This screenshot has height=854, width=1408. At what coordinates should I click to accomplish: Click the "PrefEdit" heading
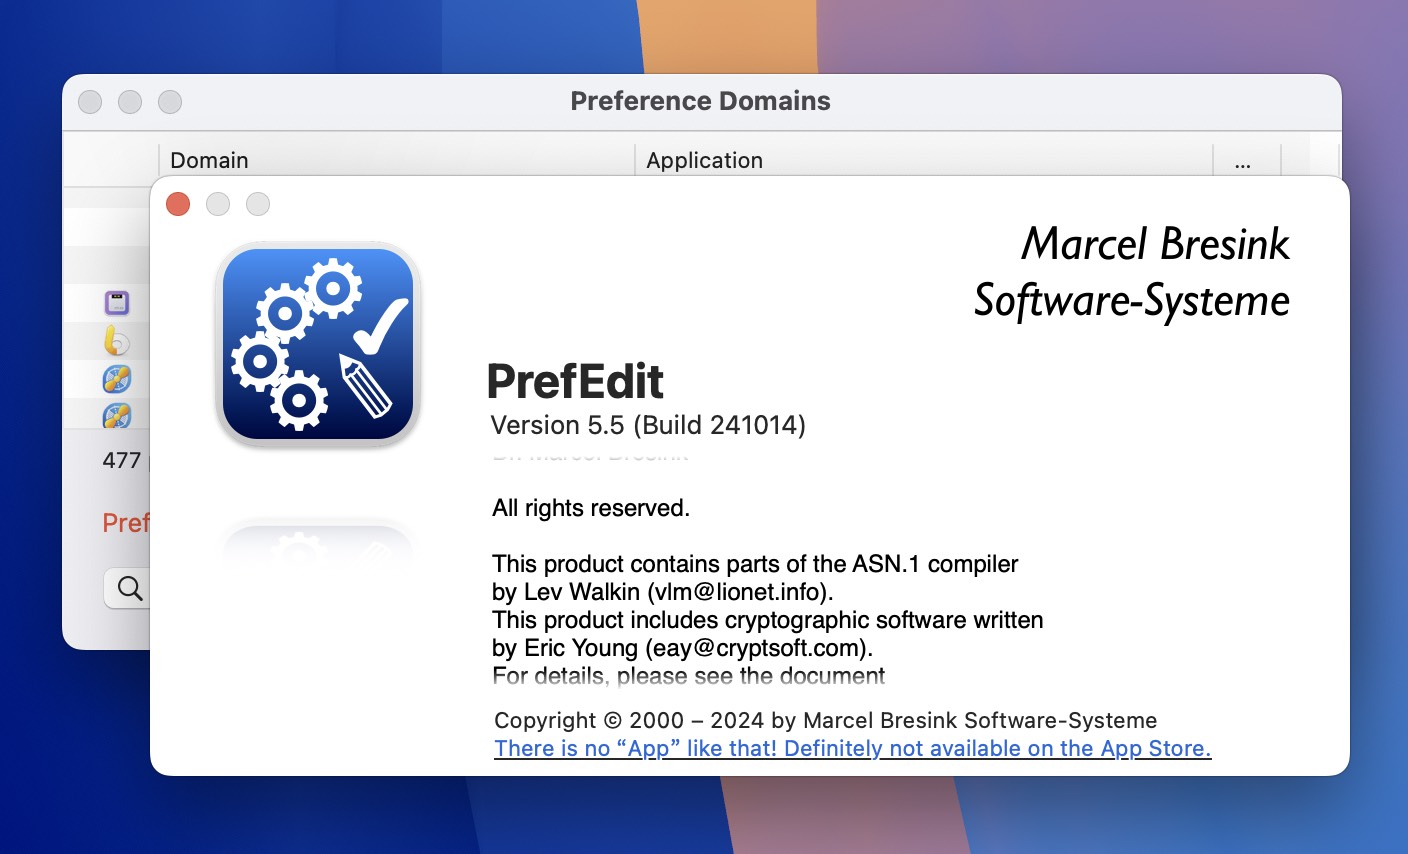(x=575, y=381)
